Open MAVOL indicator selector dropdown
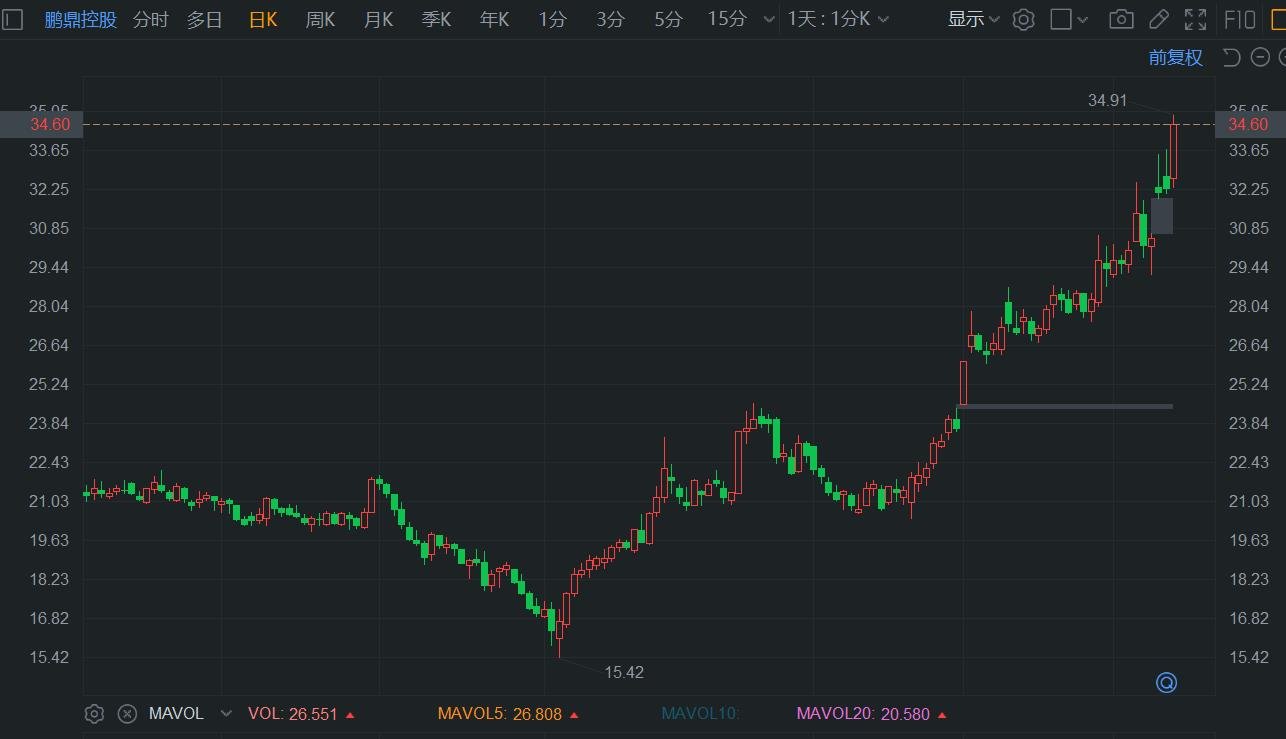 [226, 714]
